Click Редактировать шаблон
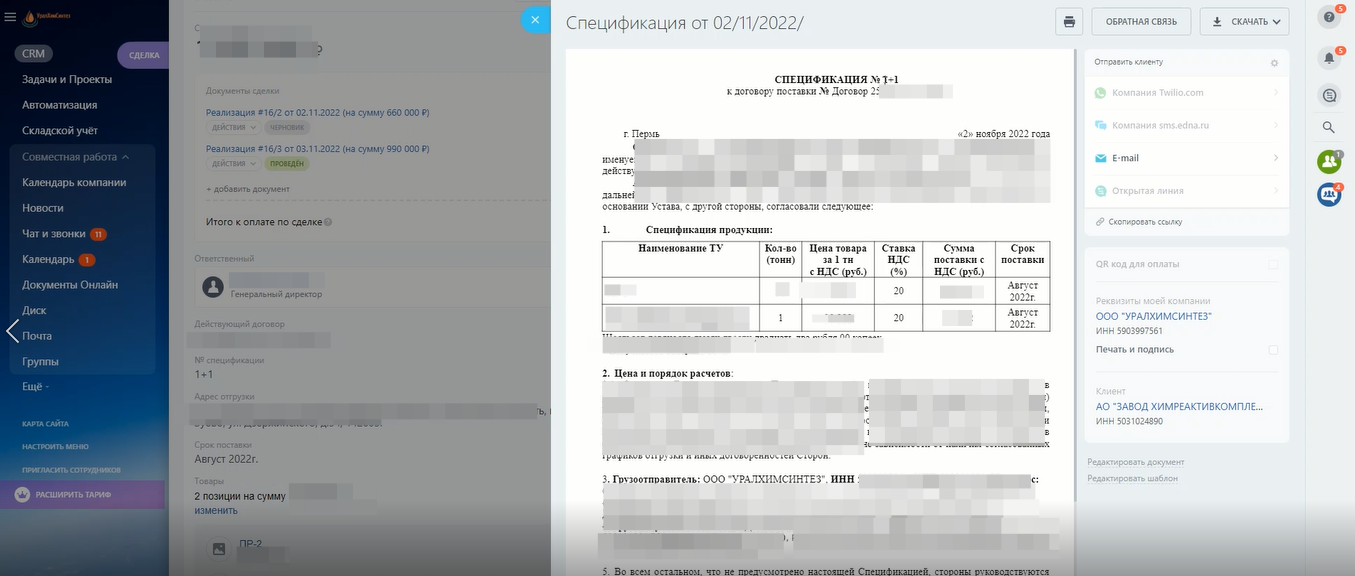 (1133, 478)
